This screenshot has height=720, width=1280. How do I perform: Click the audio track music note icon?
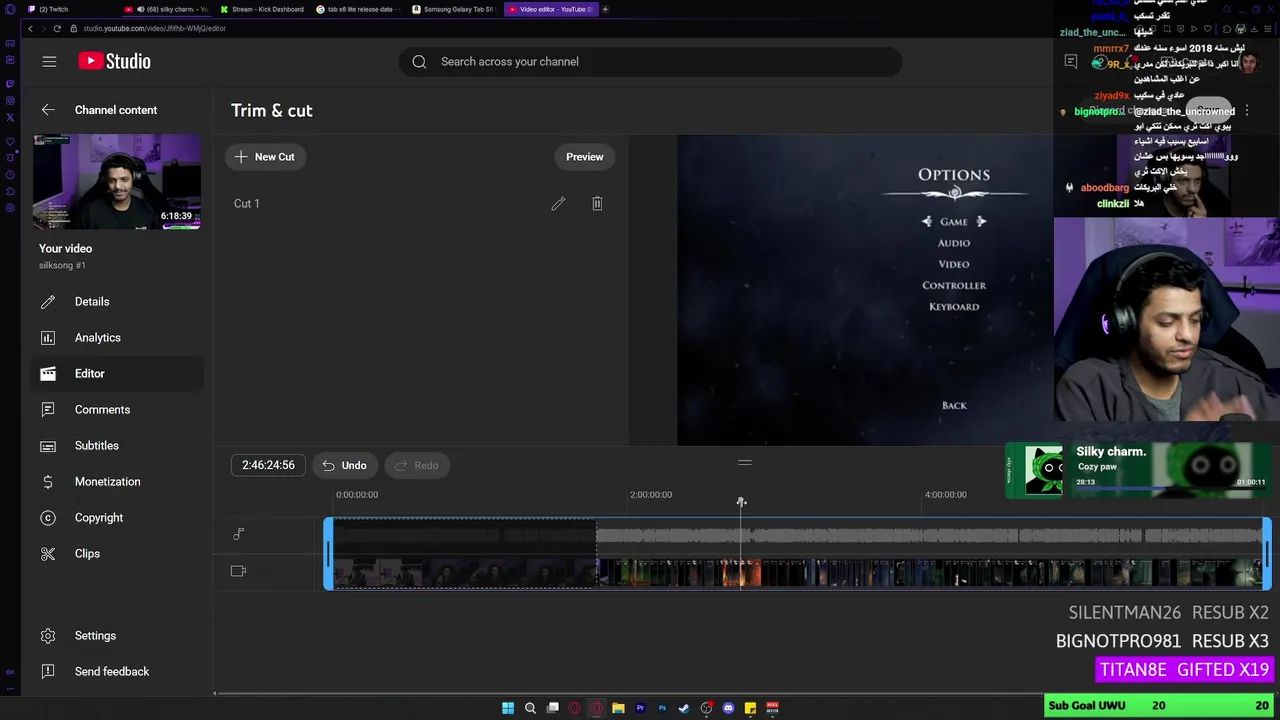point(238,534)
